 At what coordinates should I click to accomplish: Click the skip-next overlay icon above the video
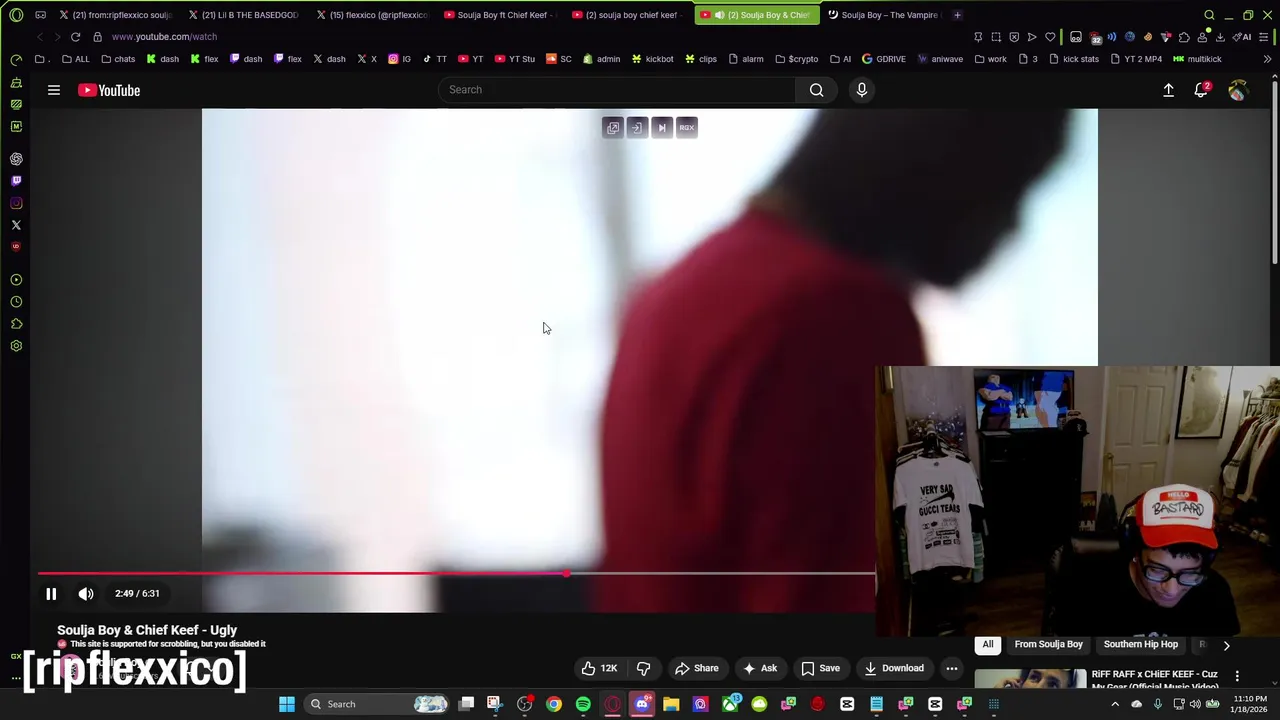662,128
